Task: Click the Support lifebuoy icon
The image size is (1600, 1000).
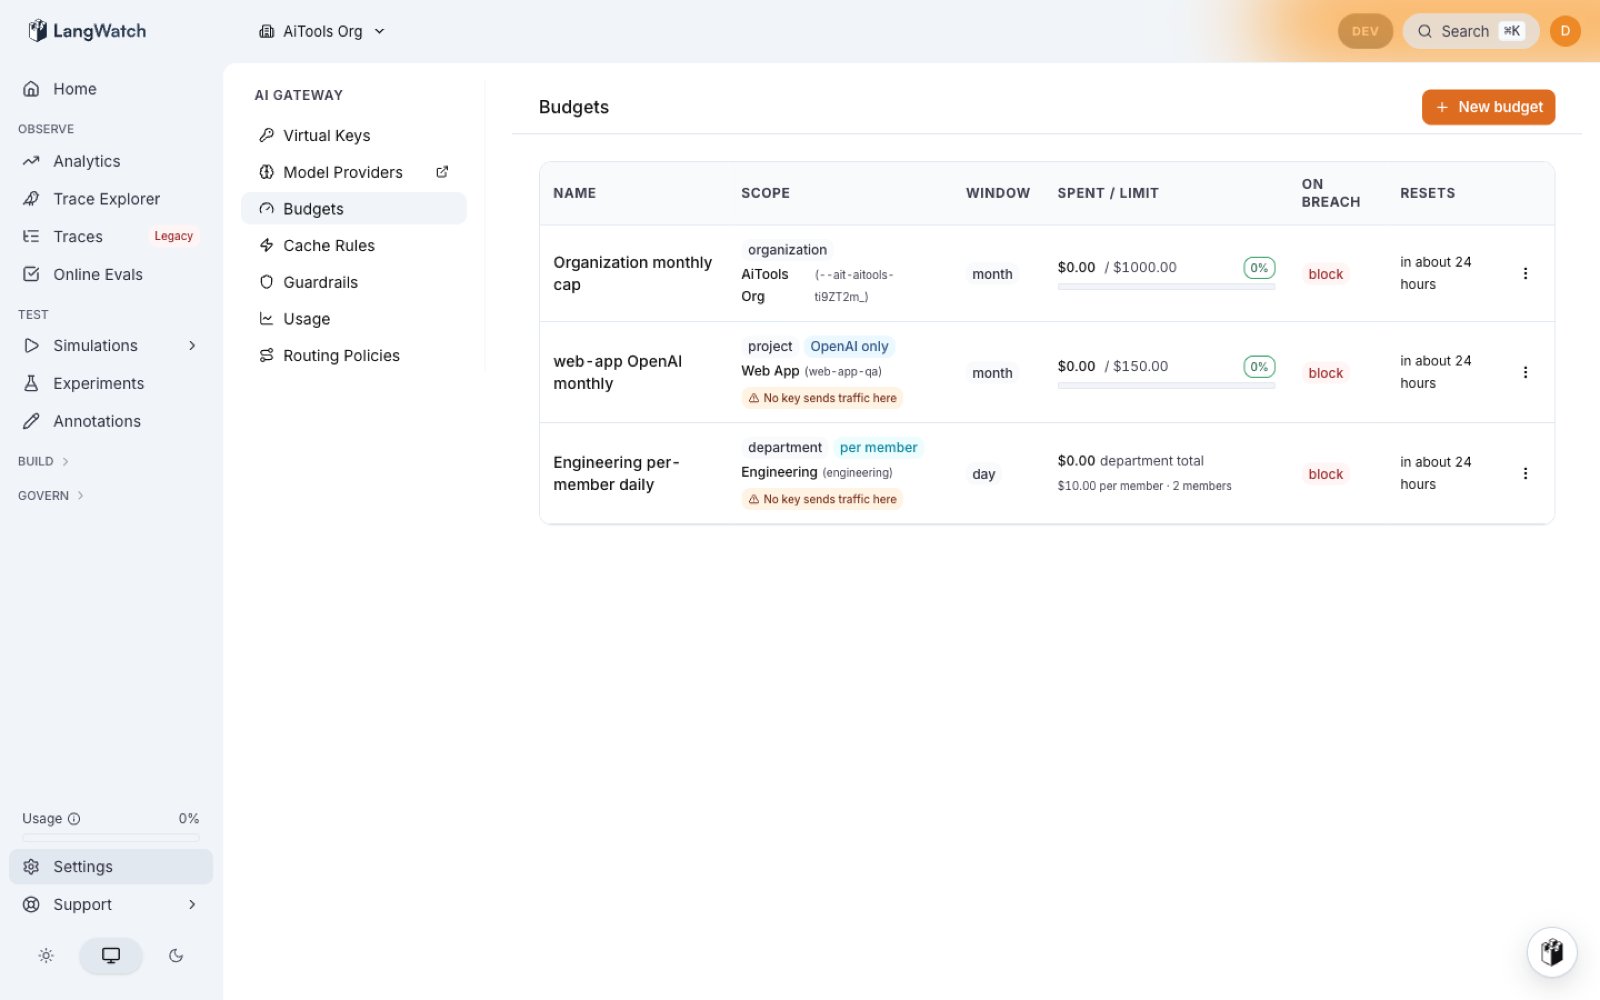Action: pyautogui.click(x=31, y=905)
